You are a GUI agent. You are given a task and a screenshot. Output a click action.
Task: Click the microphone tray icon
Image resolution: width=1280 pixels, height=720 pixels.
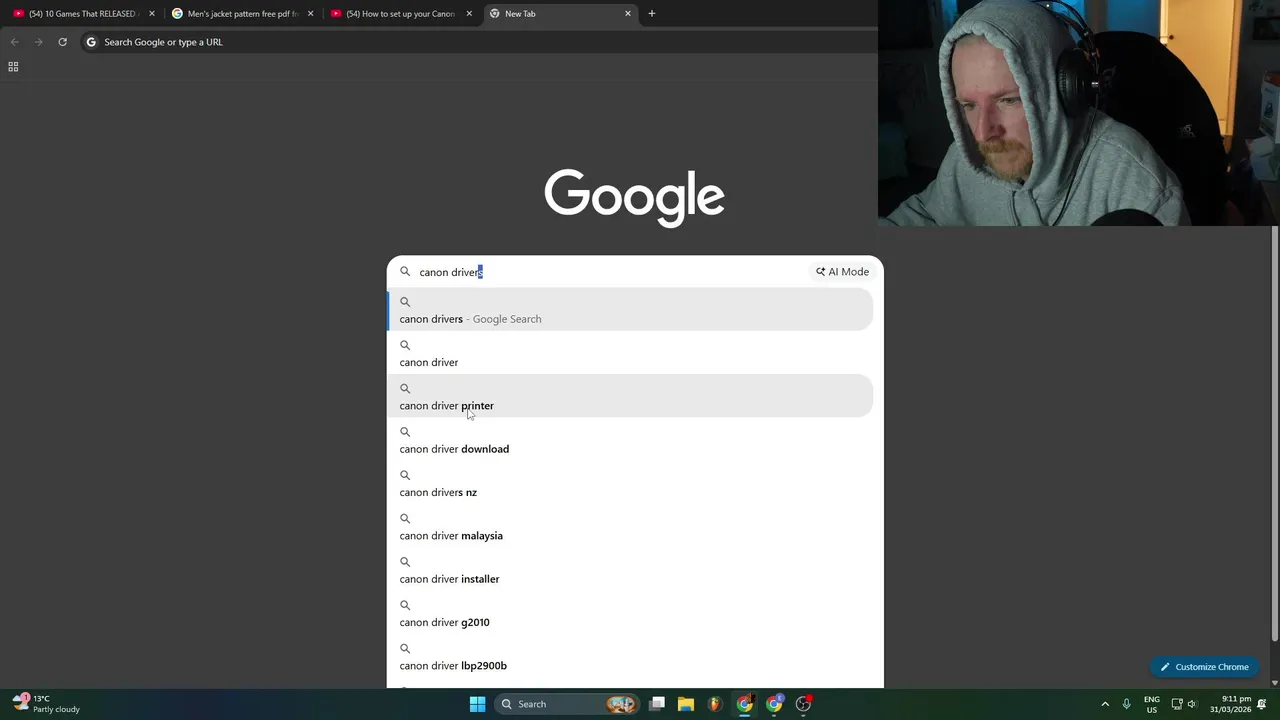pos(1126,704)
